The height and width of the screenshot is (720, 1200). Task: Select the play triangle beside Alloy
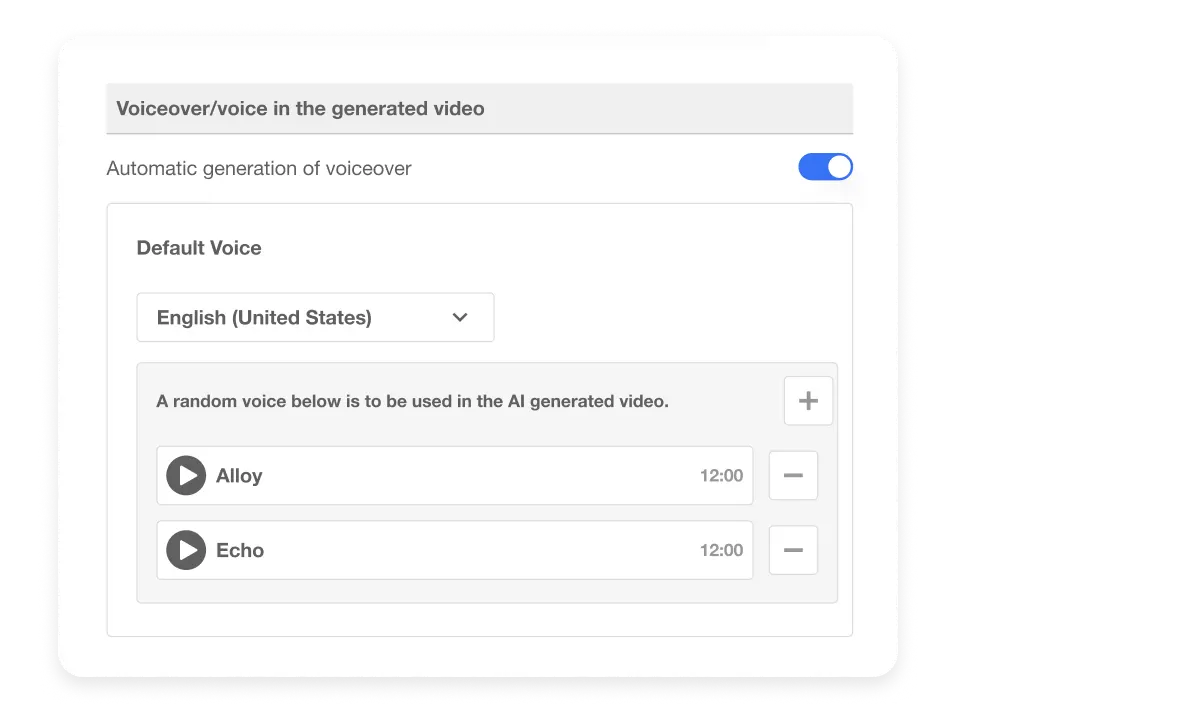pyautogui.click(x=185, y=475)
